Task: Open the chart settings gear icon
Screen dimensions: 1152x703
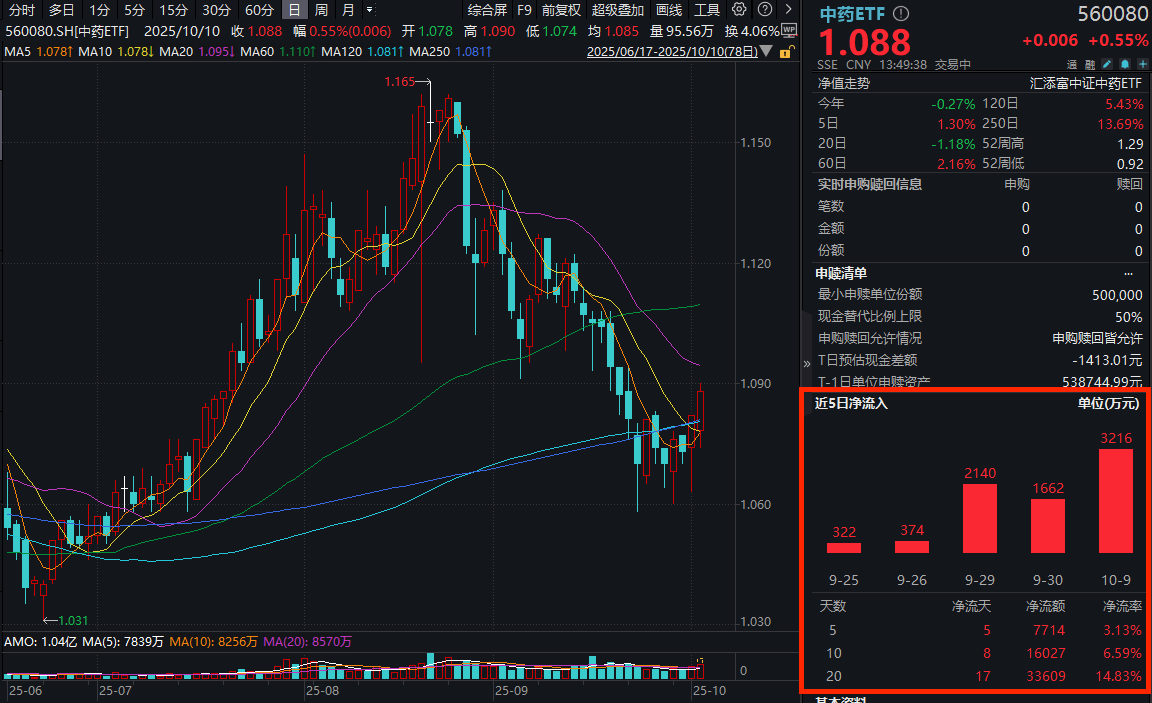Action: coord(739,9)
